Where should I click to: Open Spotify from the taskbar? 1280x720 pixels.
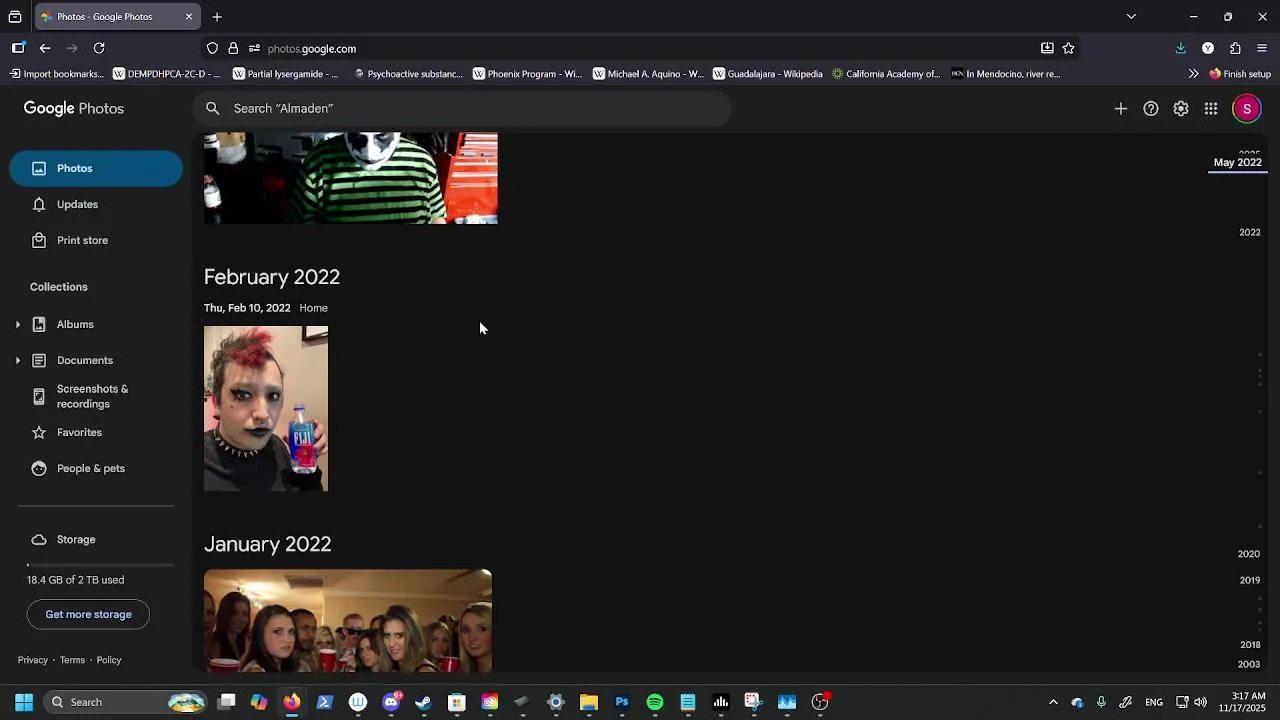(x=655, y=702)
